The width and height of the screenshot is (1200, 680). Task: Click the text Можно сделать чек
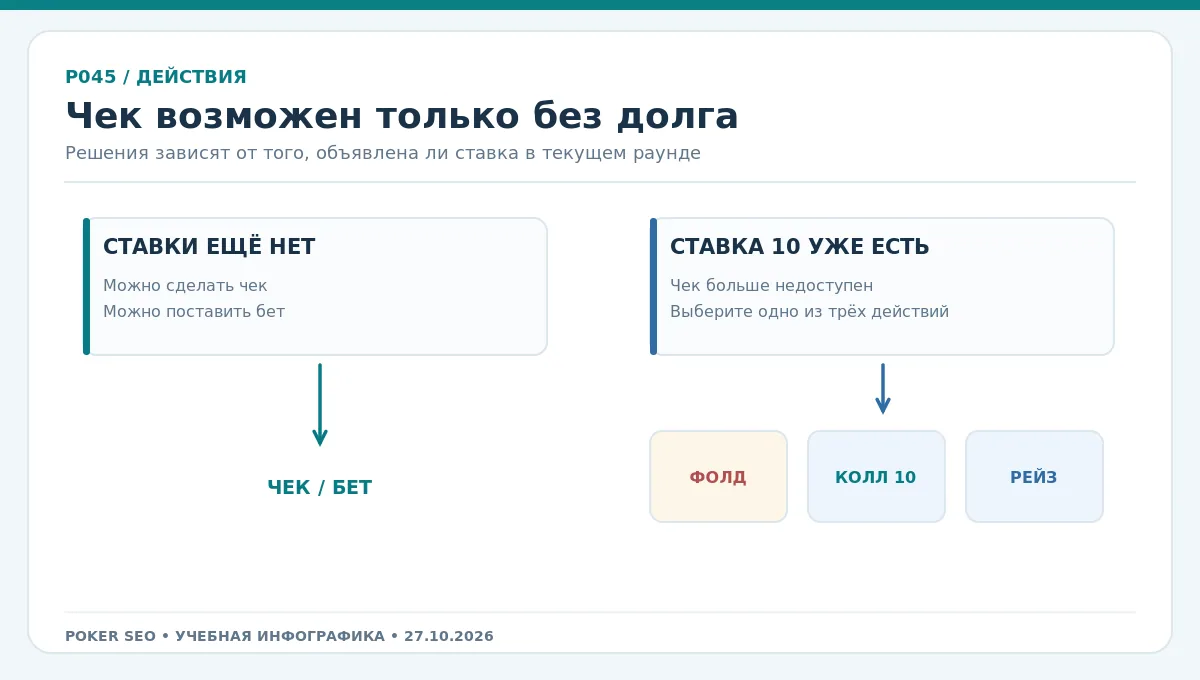tap(185, 286)
